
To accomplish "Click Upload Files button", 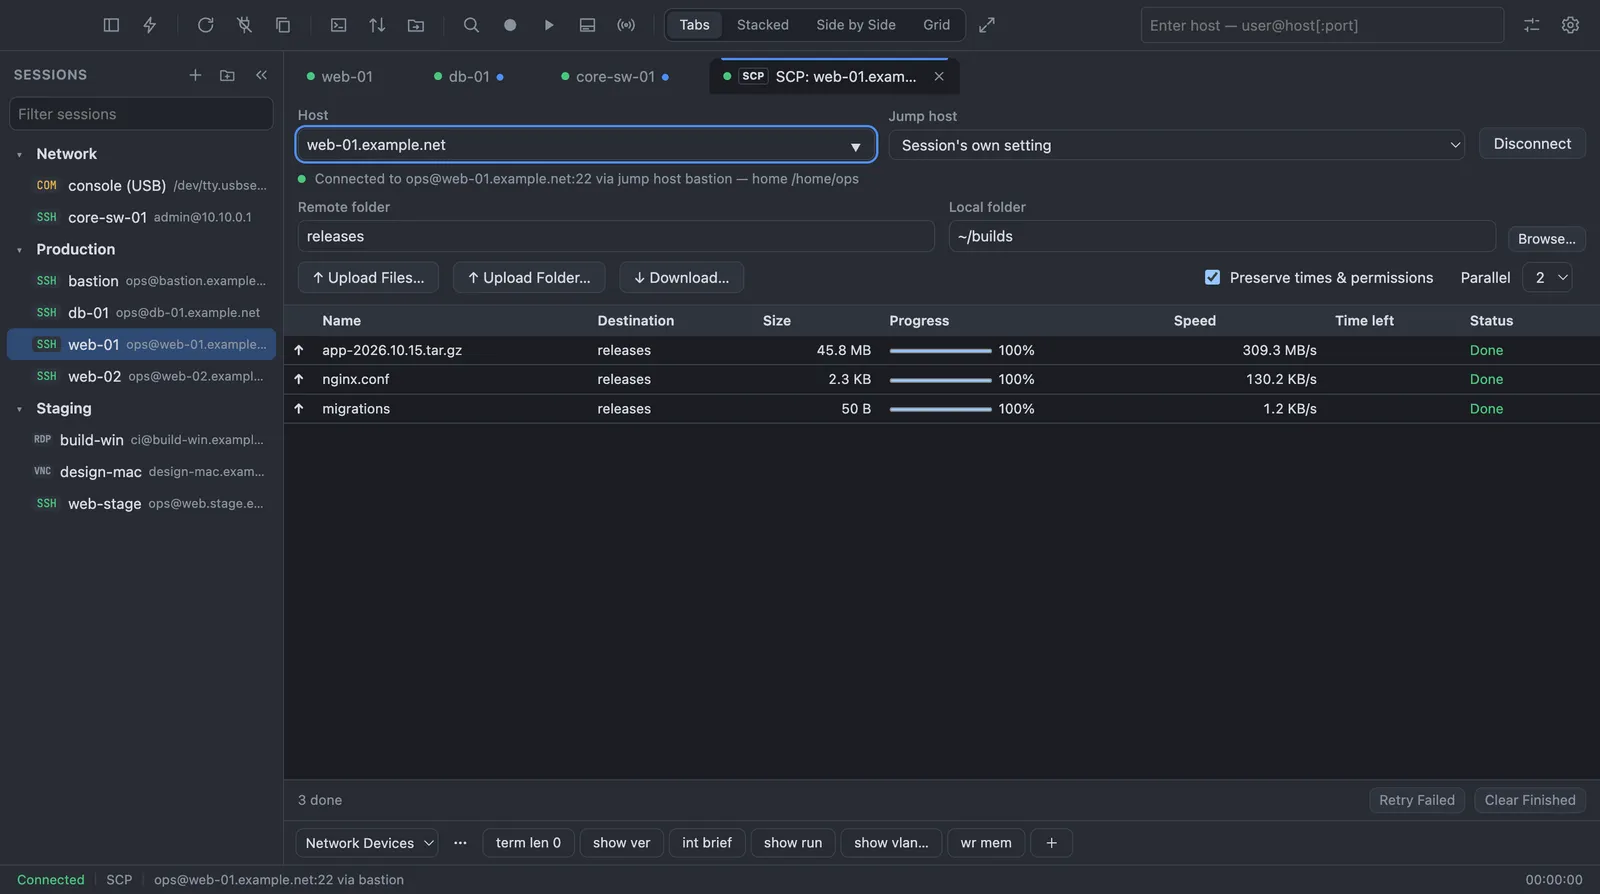I will point(368,278).
